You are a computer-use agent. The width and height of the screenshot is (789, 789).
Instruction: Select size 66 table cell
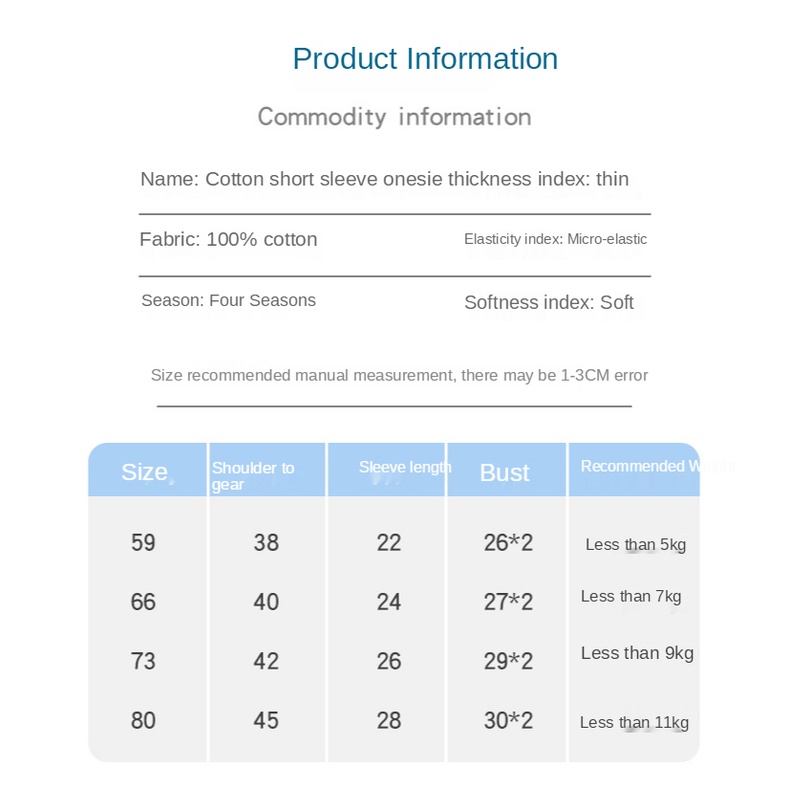tap(143, 601)
